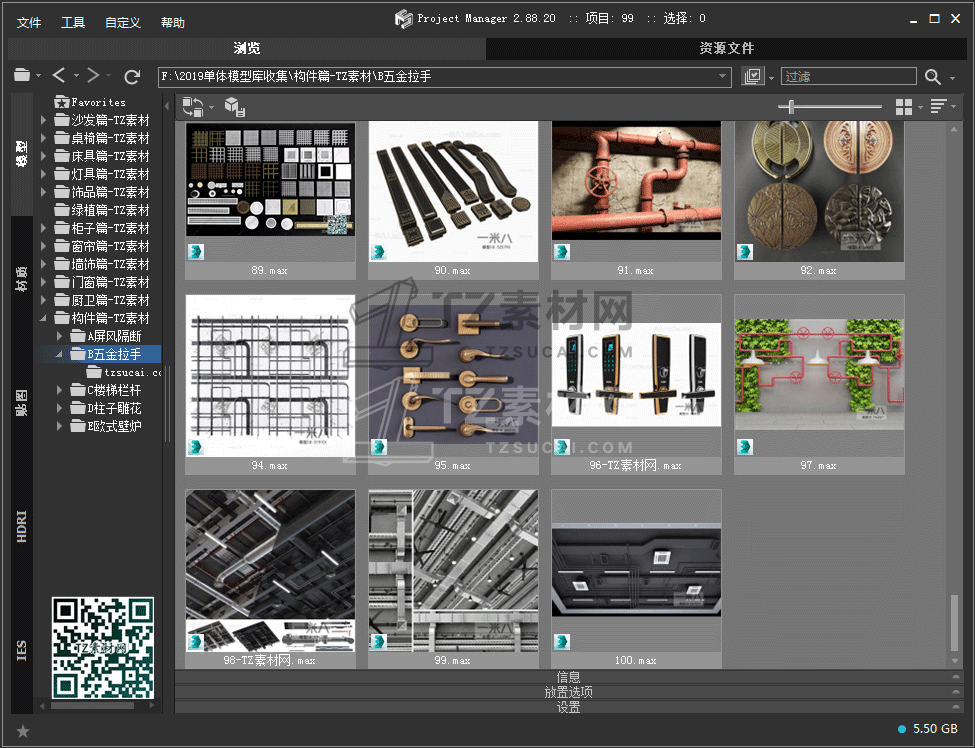This screenshot has height=748, width=975.
Task: Expand the 沙发篇-TZ素材 folder
Action: (44, 120)
